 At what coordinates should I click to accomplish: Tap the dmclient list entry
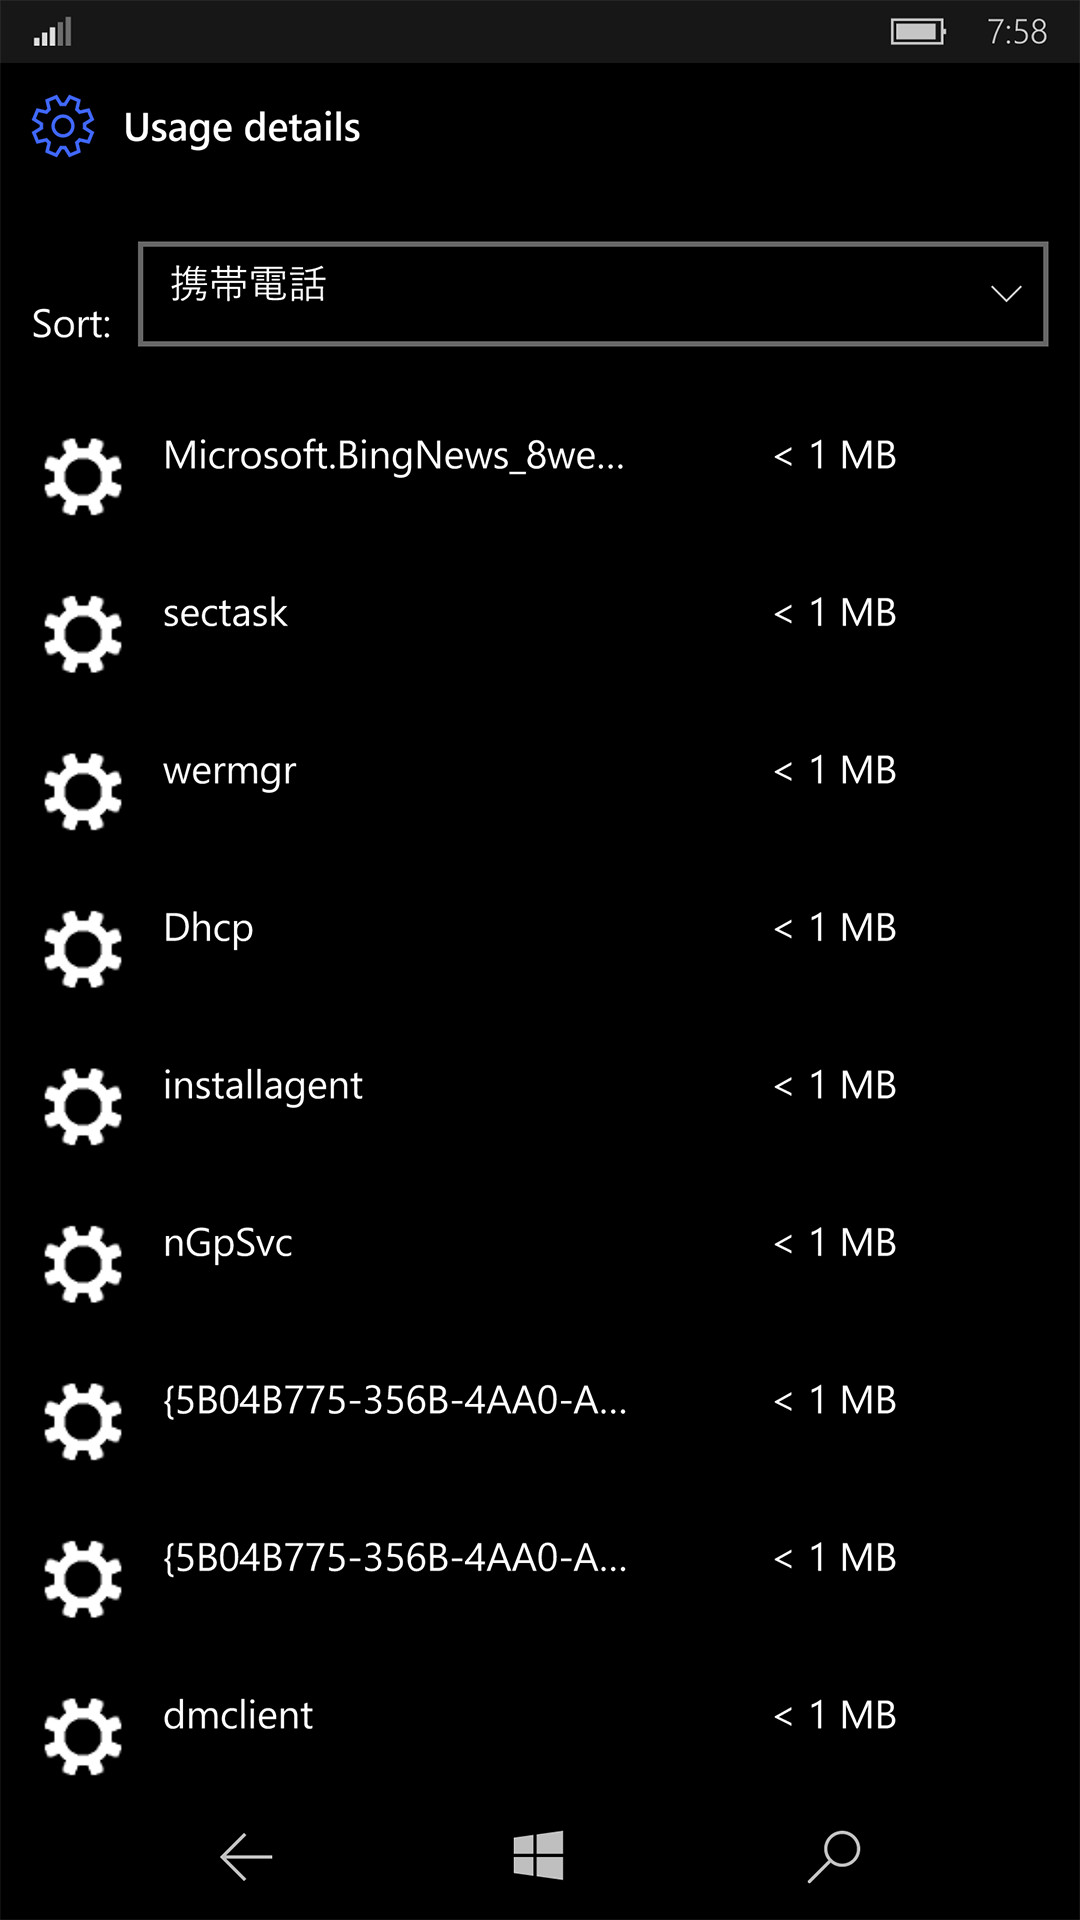click(x=238, y=1716)
